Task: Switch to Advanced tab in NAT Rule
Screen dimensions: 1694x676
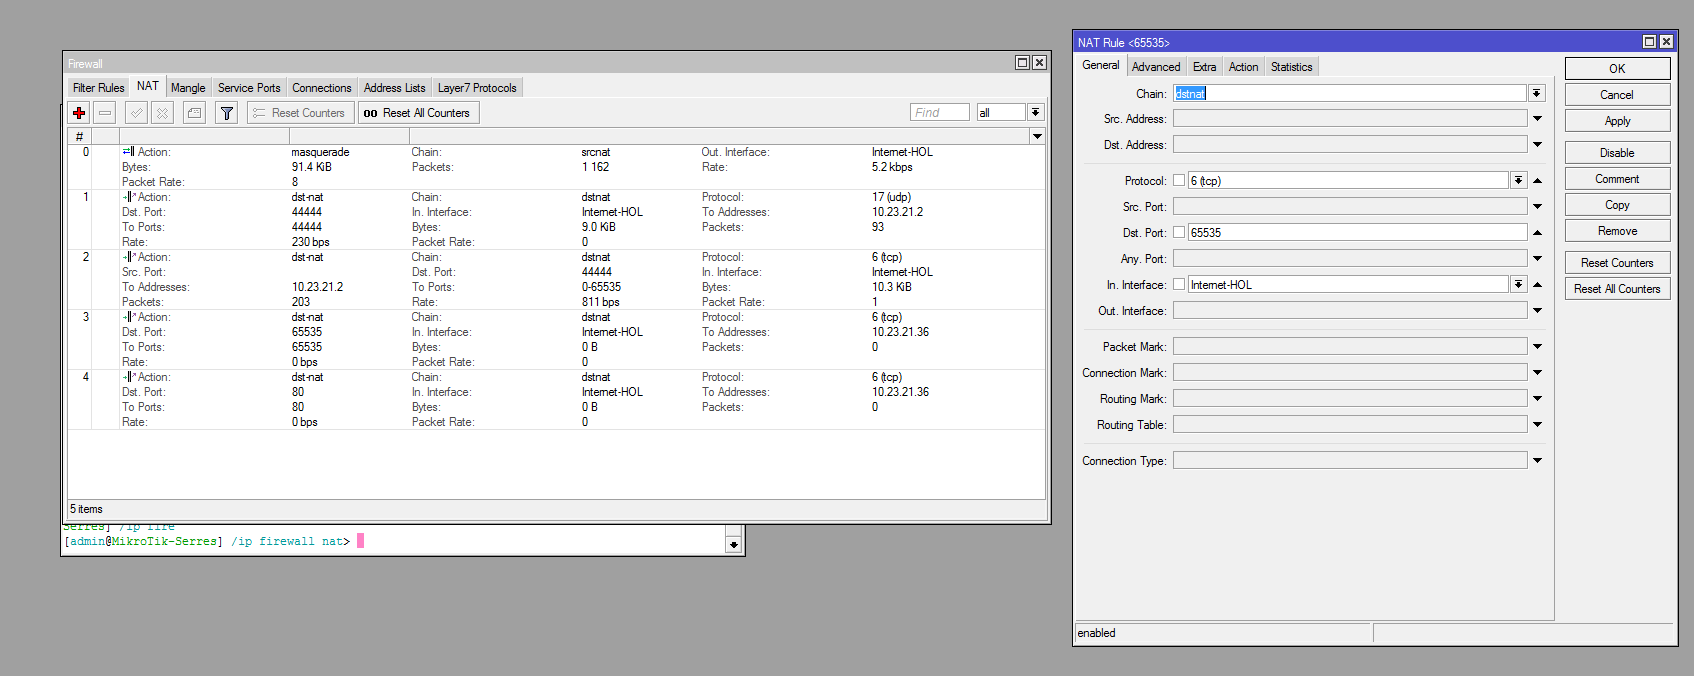Action: [x=1156, y=67]
